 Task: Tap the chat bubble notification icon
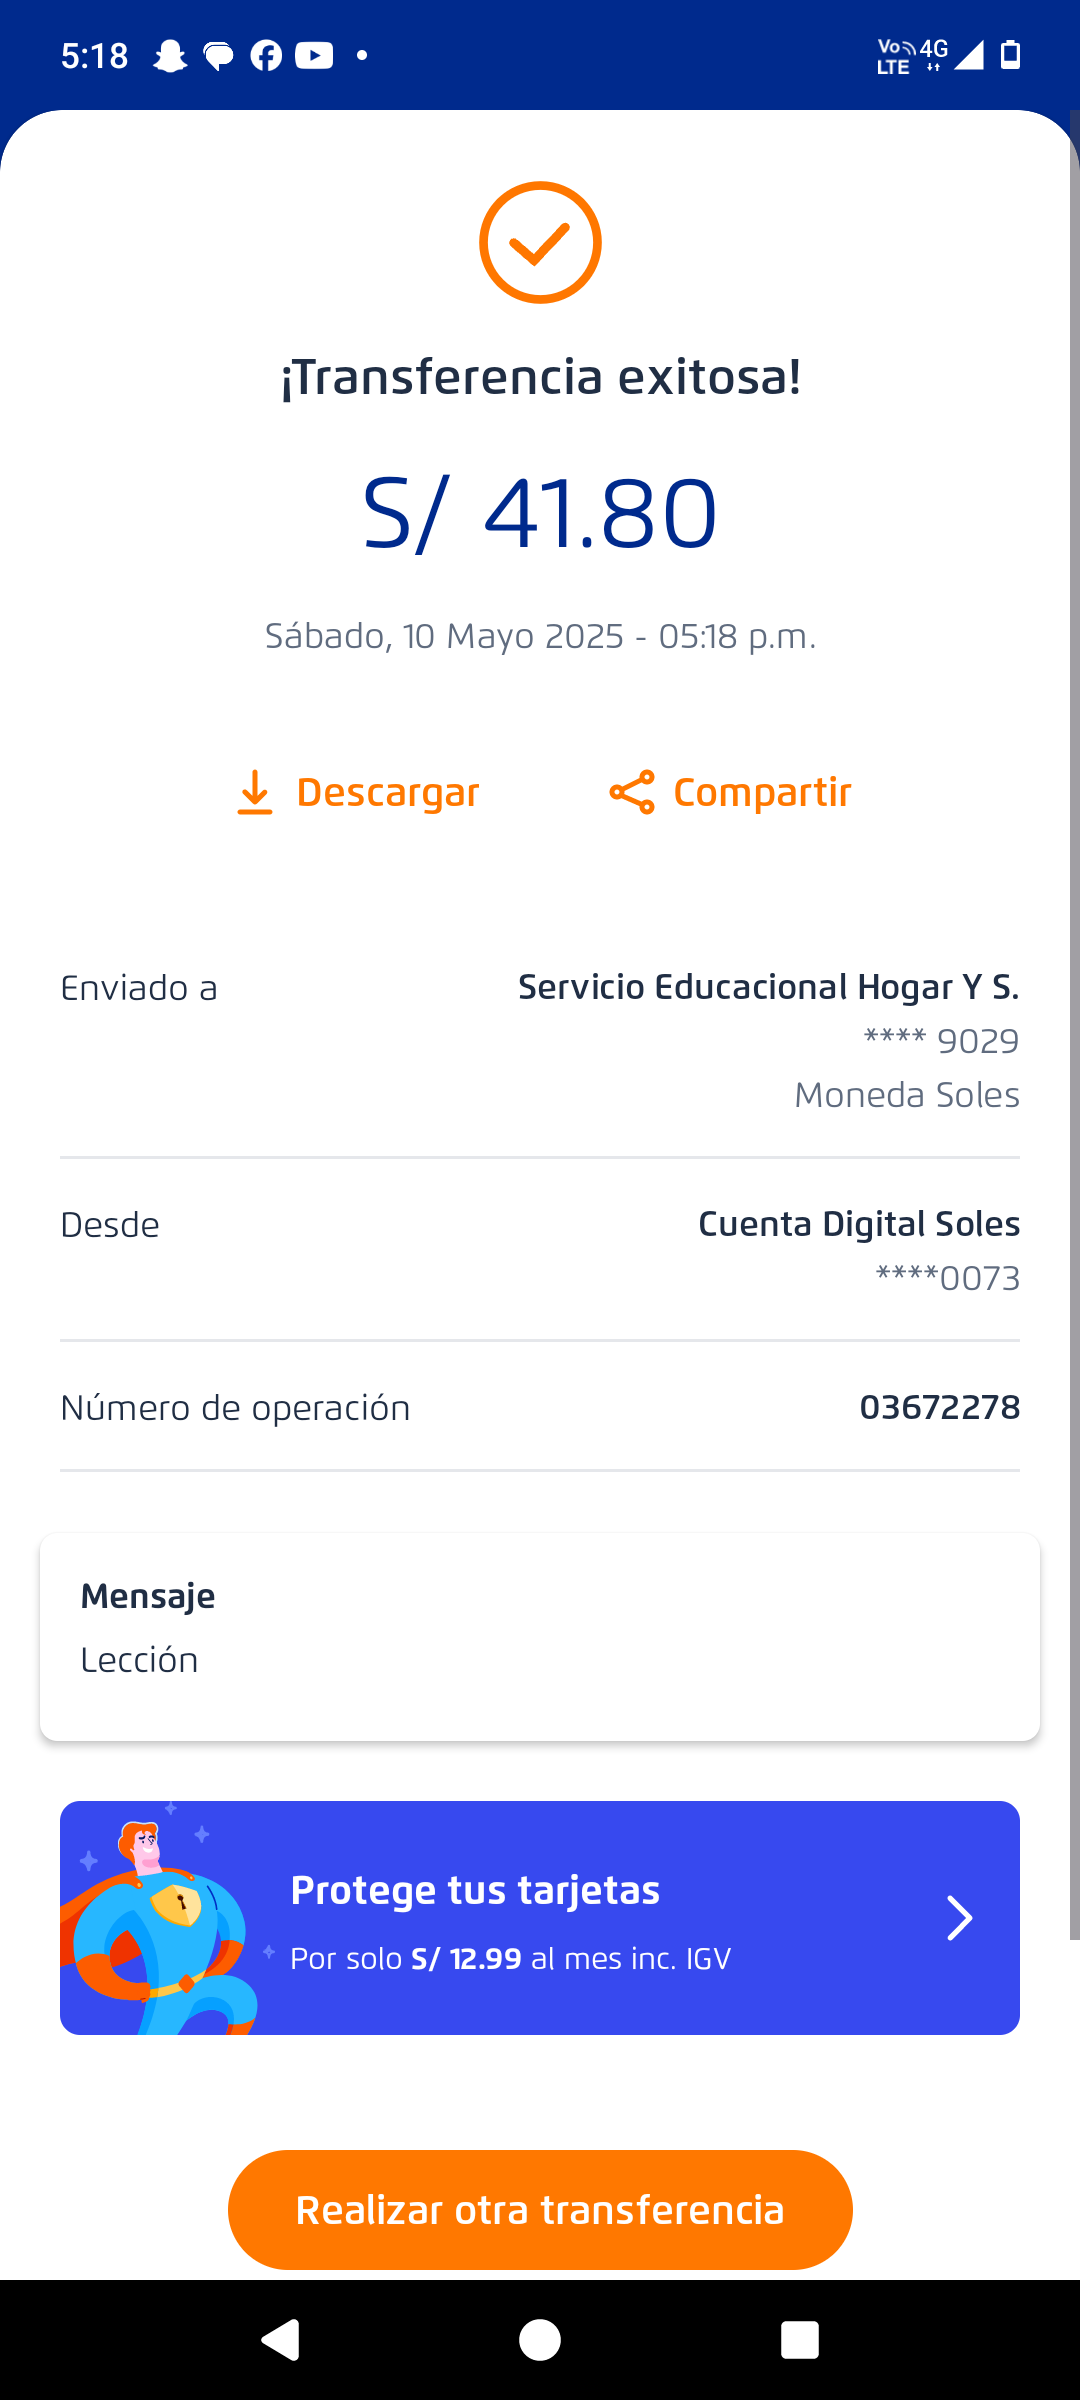click(x=218, y=56)
